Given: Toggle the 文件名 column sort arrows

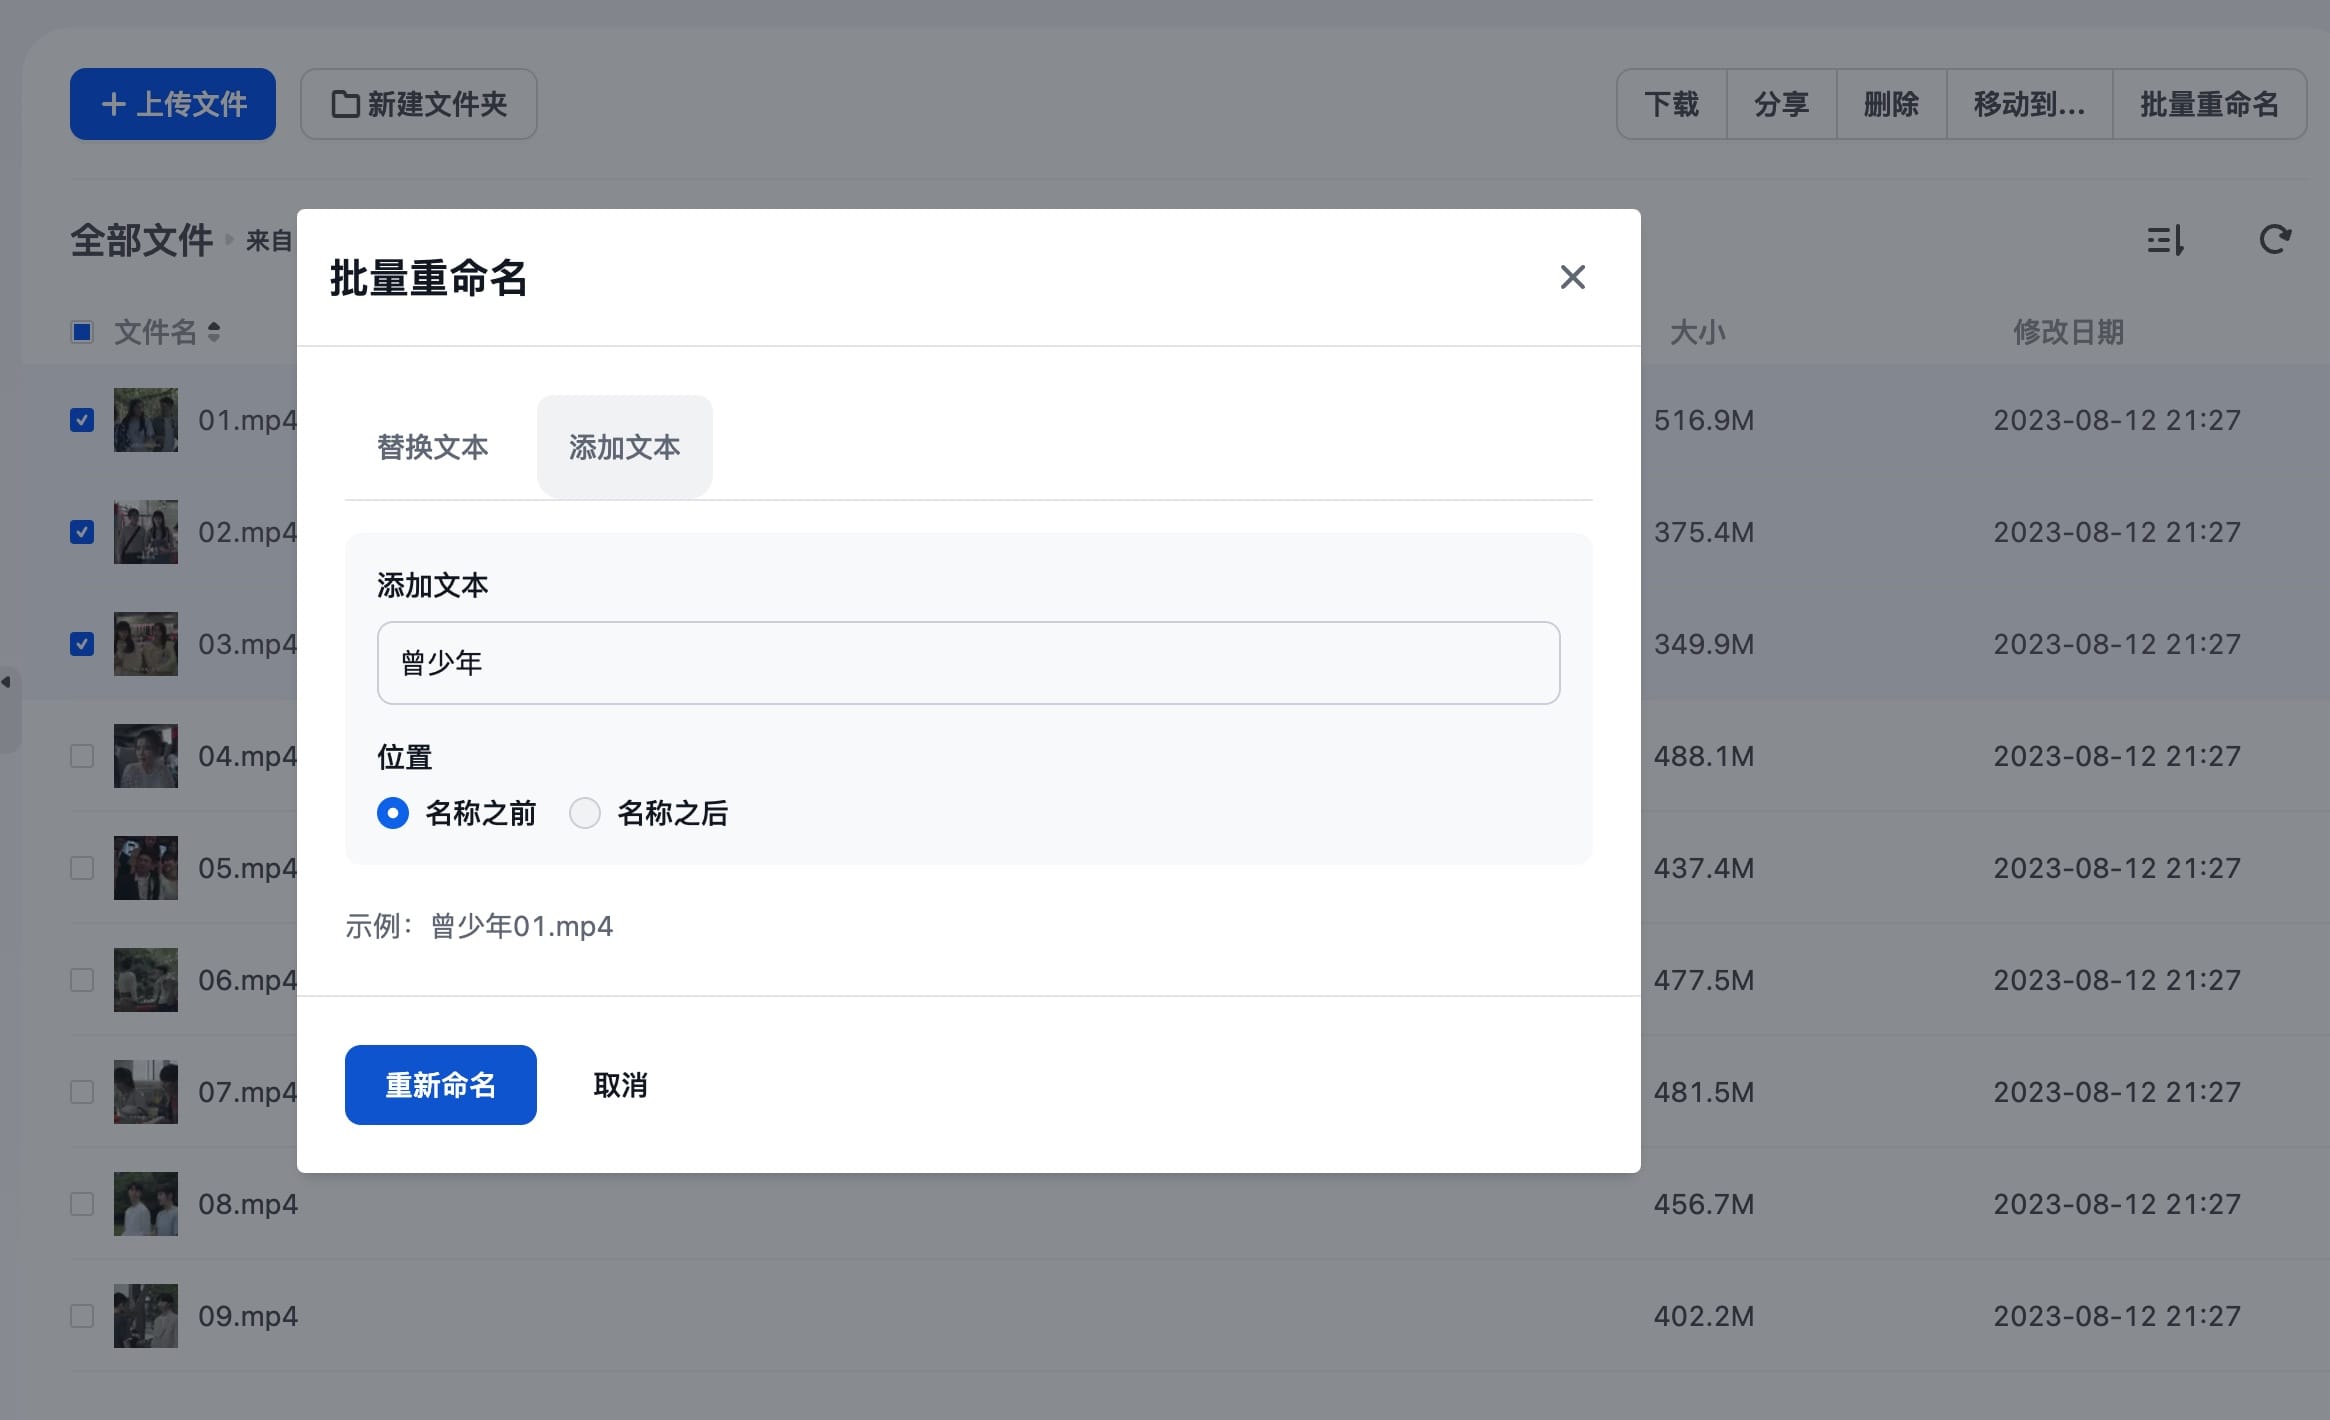Looking at the screenshot, I should 215,331.
